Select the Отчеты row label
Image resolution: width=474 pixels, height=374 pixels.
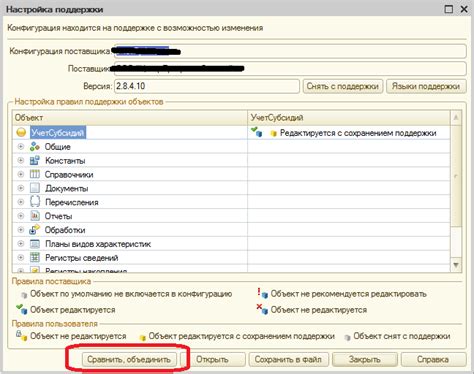(x=58, y=216)
